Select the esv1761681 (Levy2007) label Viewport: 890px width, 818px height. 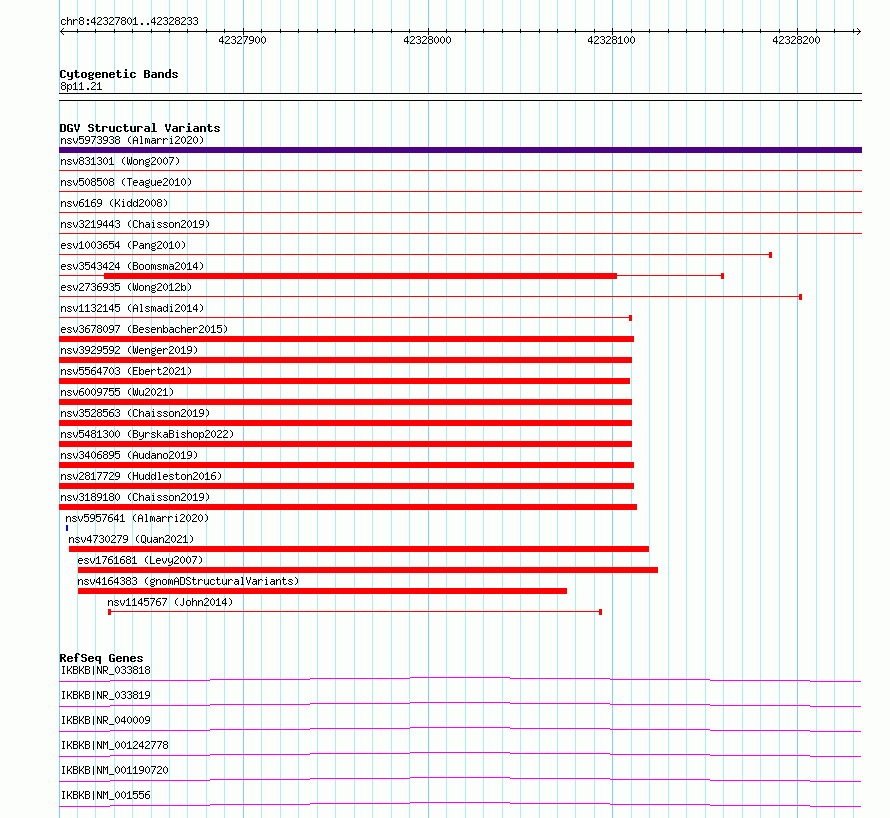[x=140, y=560]
